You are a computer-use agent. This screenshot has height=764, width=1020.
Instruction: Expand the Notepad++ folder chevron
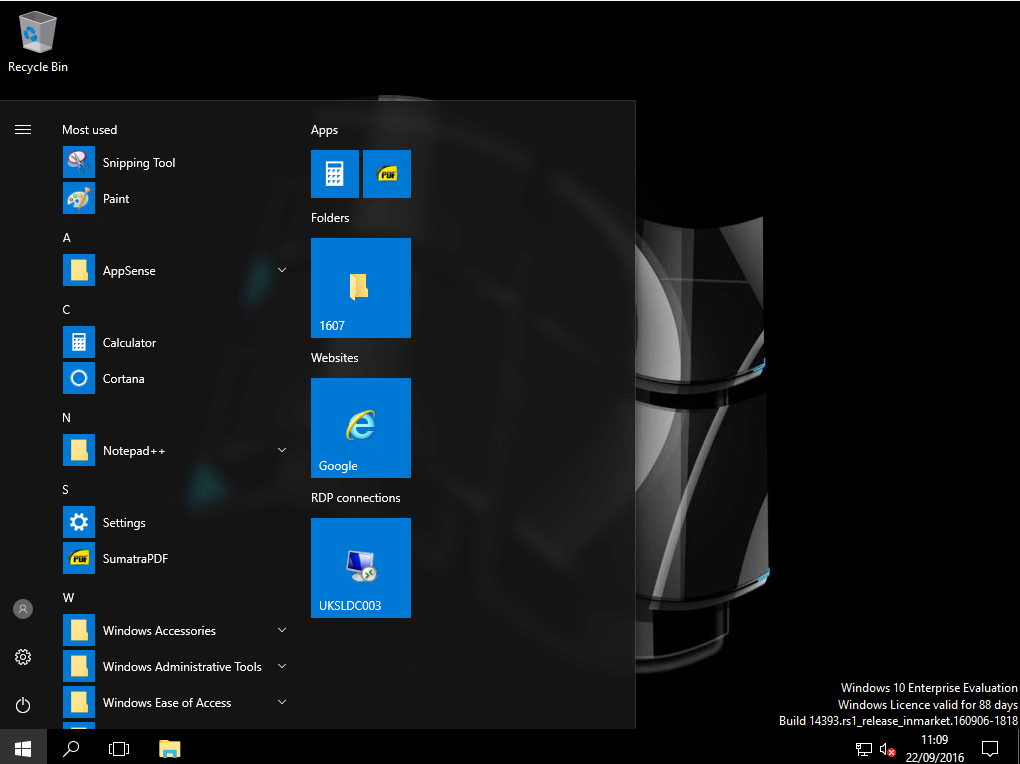point(282,450)
